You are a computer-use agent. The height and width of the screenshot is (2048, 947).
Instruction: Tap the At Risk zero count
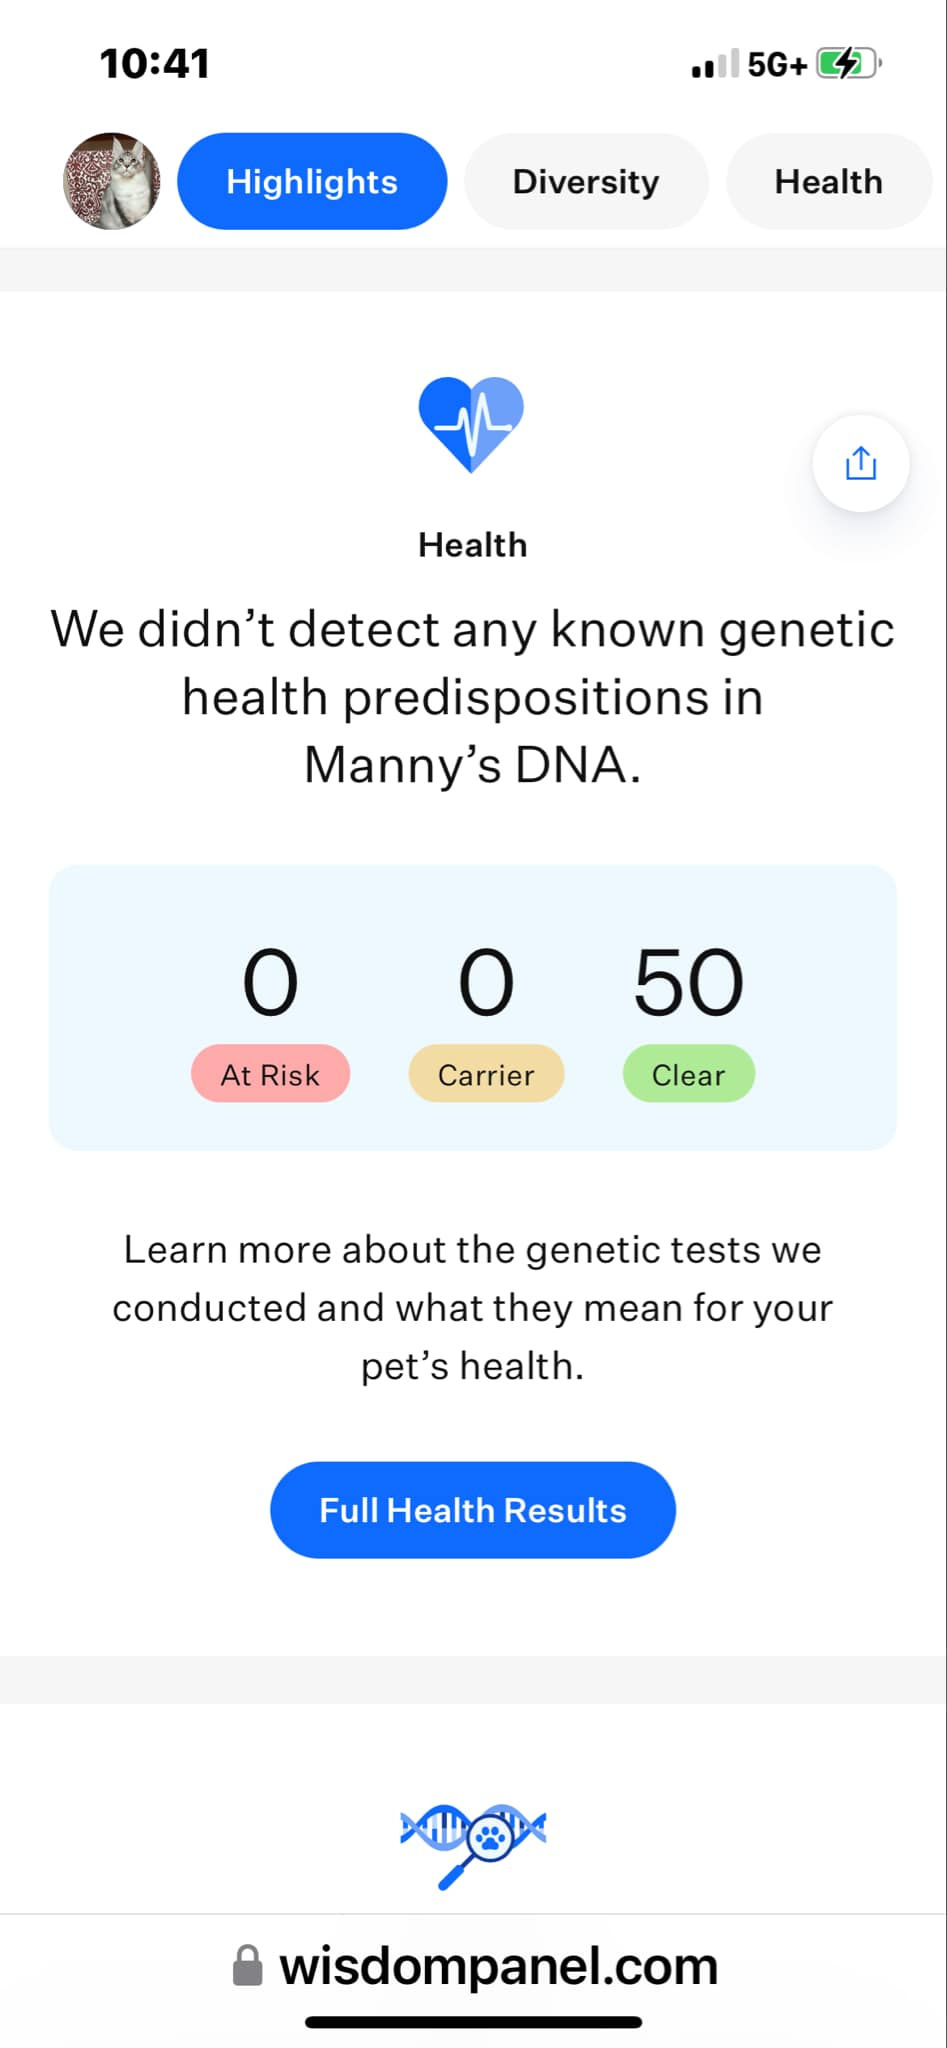click(x=270, y=983)
